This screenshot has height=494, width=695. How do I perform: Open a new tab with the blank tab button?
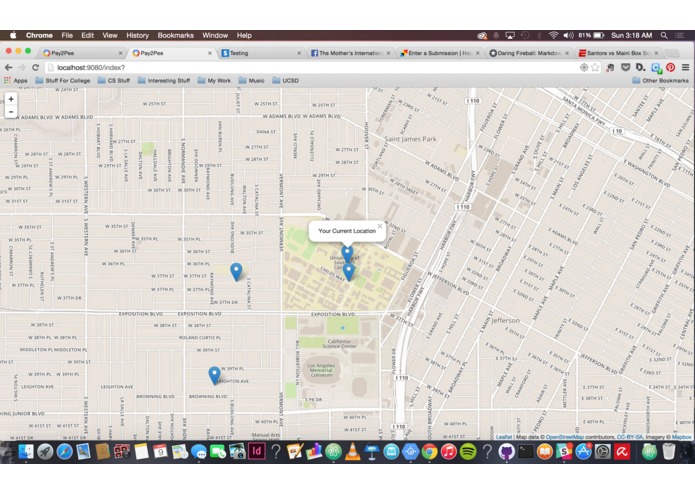click(x=673, y=53)
